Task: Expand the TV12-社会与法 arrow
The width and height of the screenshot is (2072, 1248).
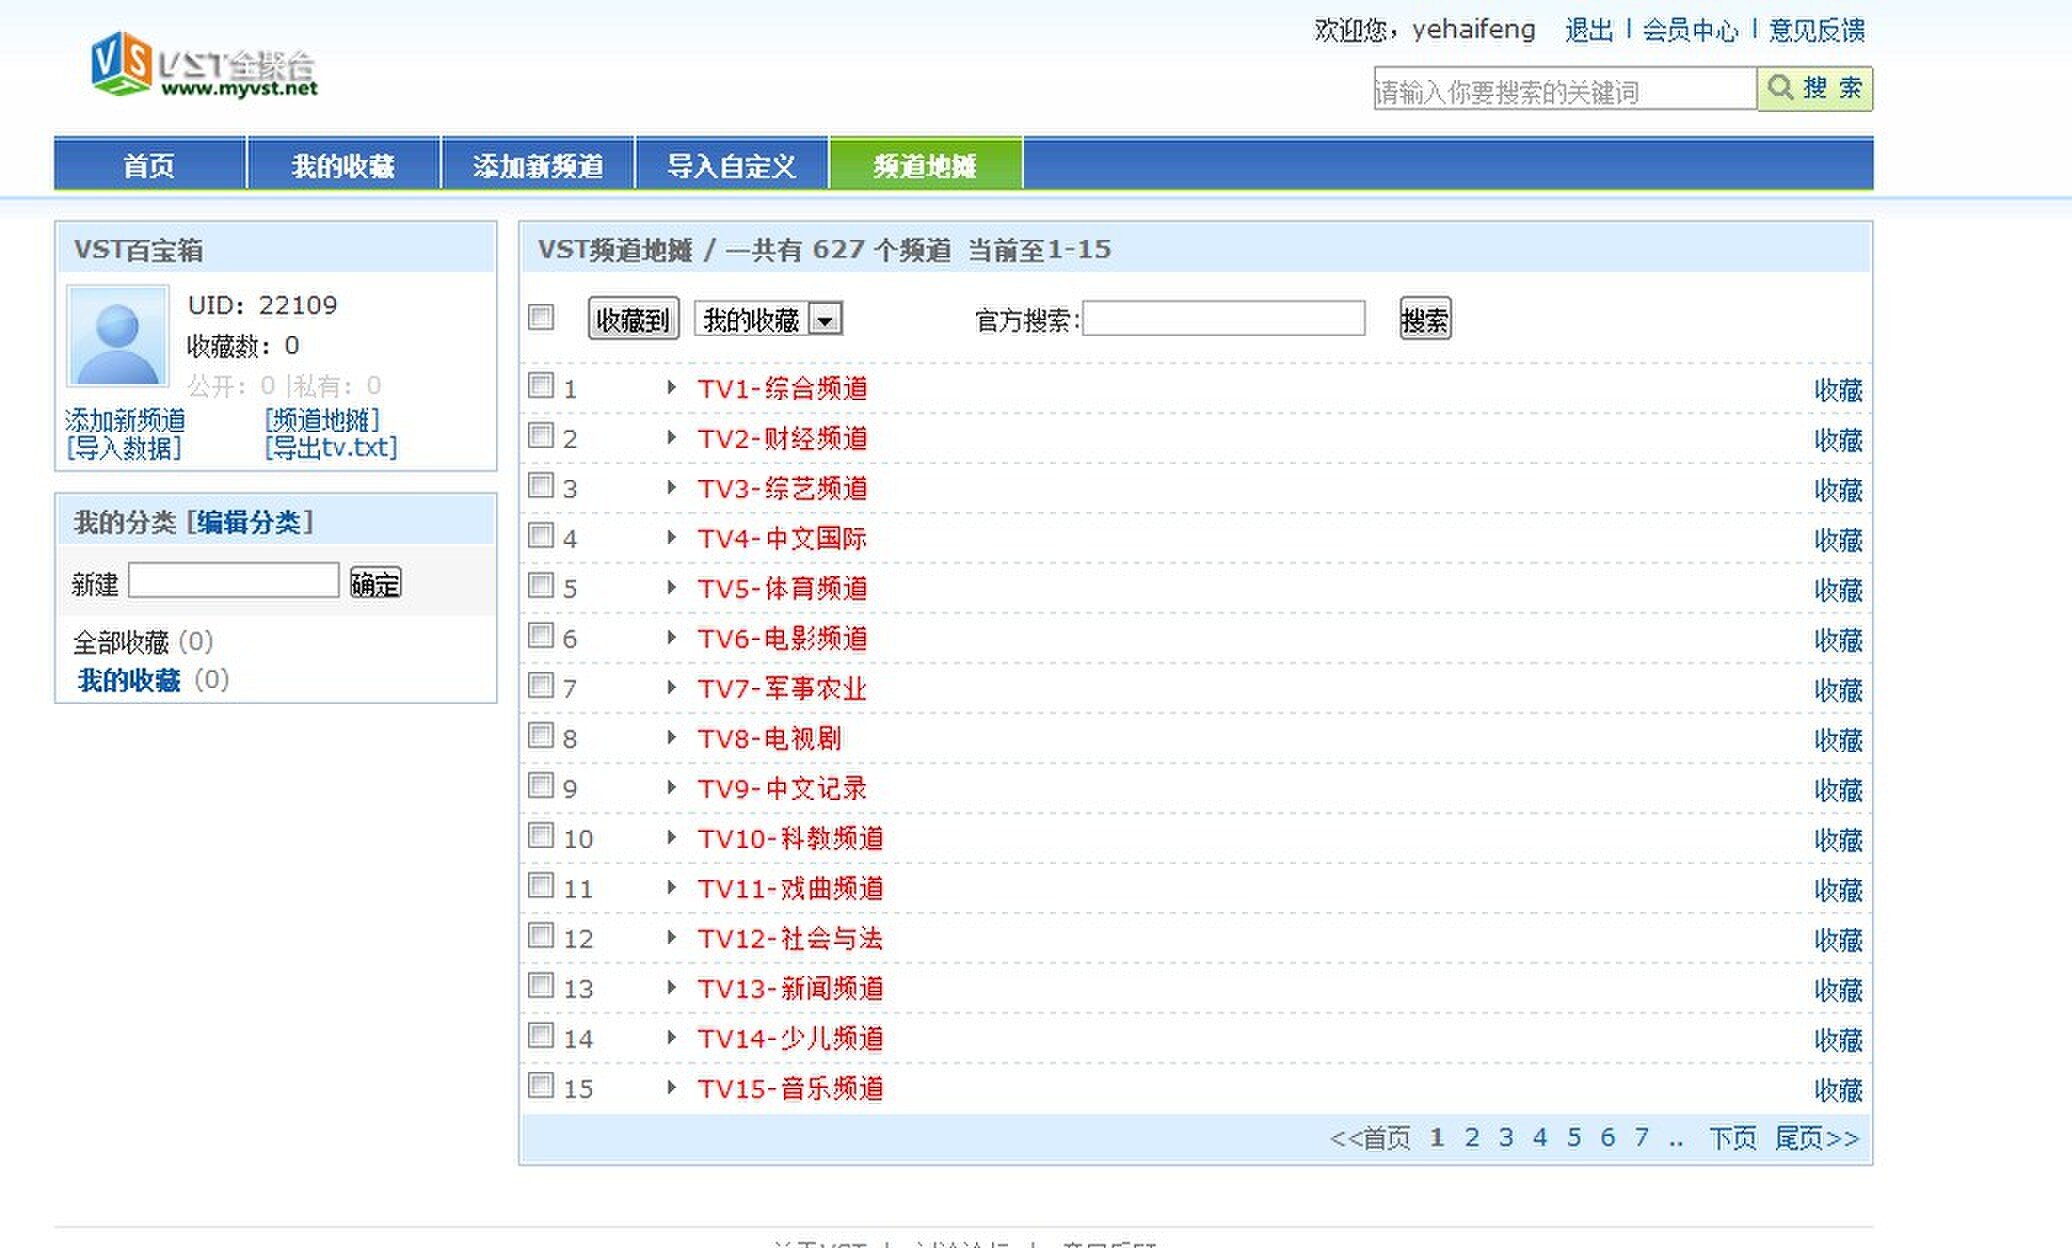Action: [672, 937]
